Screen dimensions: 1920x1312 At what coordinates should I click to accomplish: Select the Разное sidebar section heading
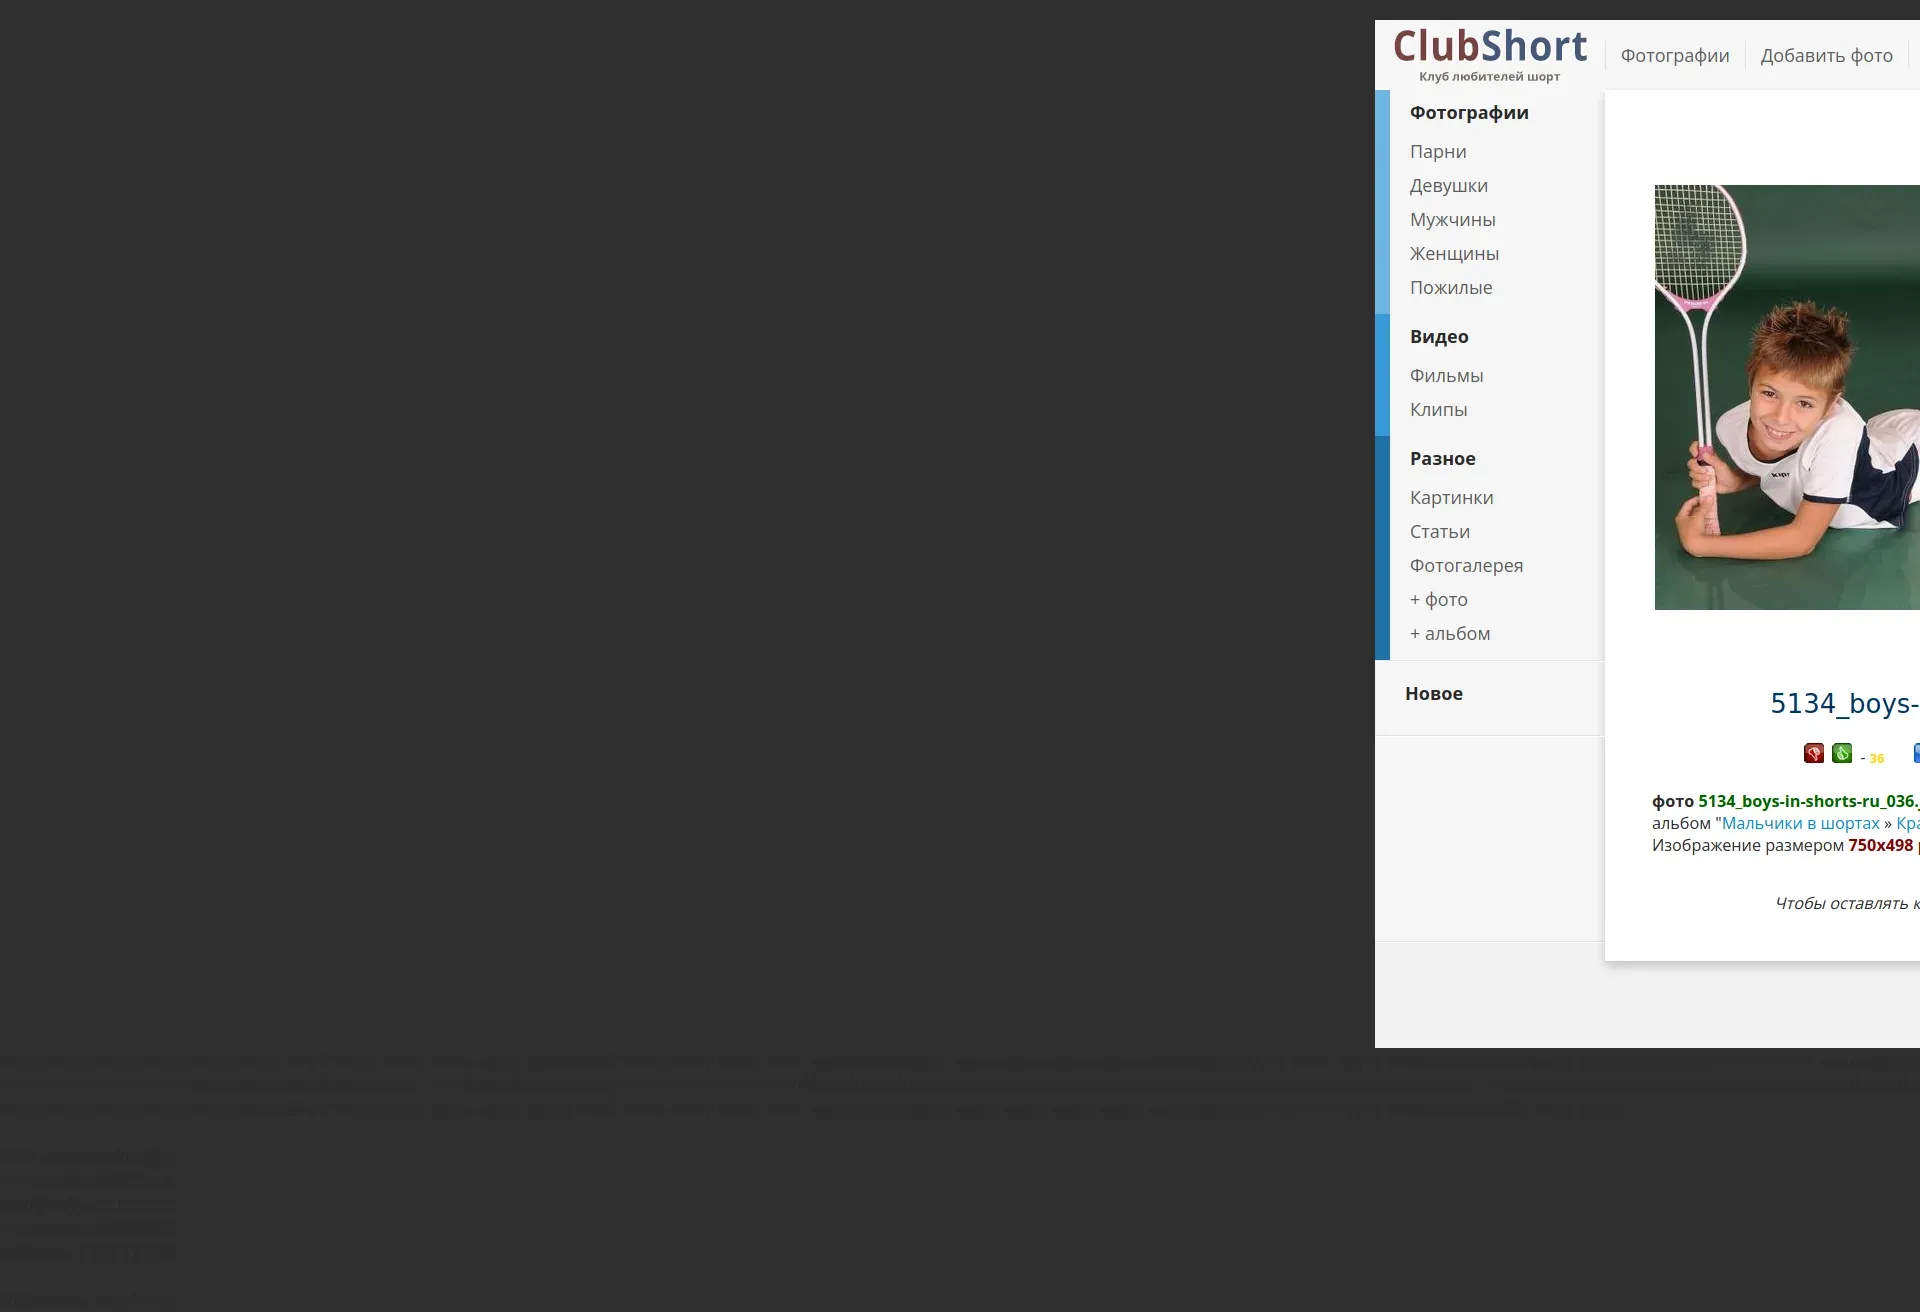[1442, 459]
